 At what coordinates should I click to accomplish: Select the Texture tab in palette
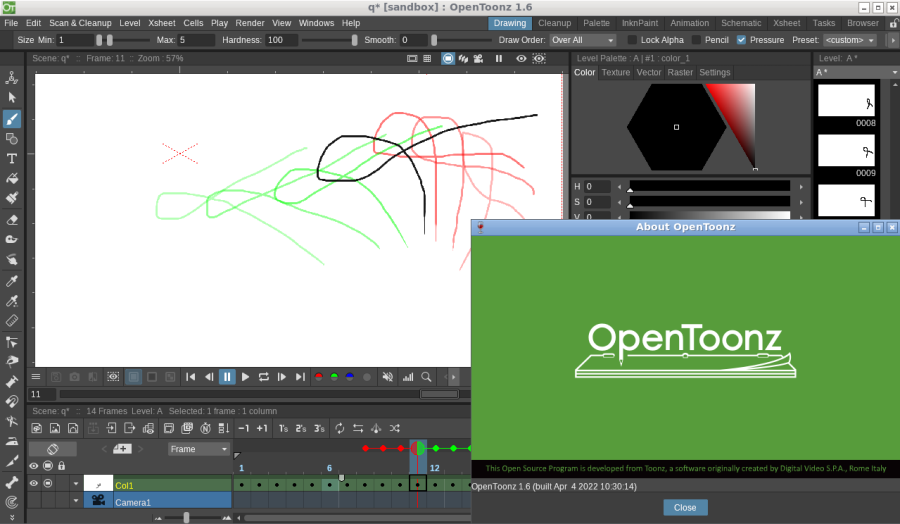615,72
